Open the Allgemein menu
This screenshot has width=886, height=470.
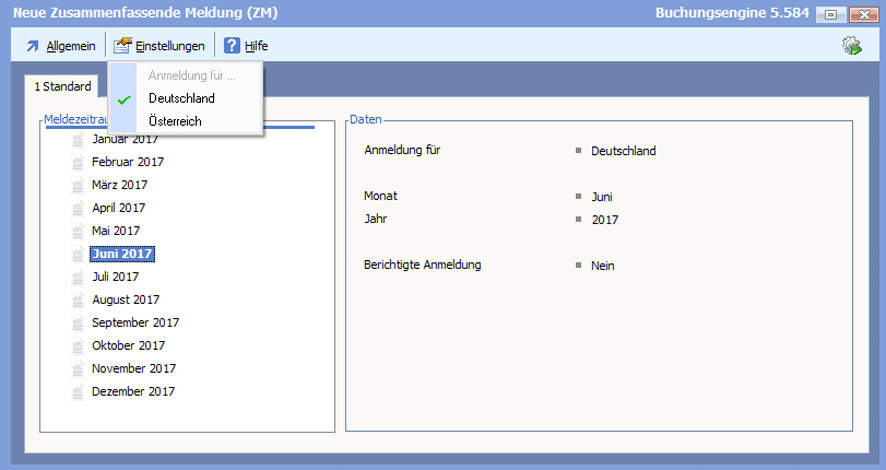click(70, 46)
